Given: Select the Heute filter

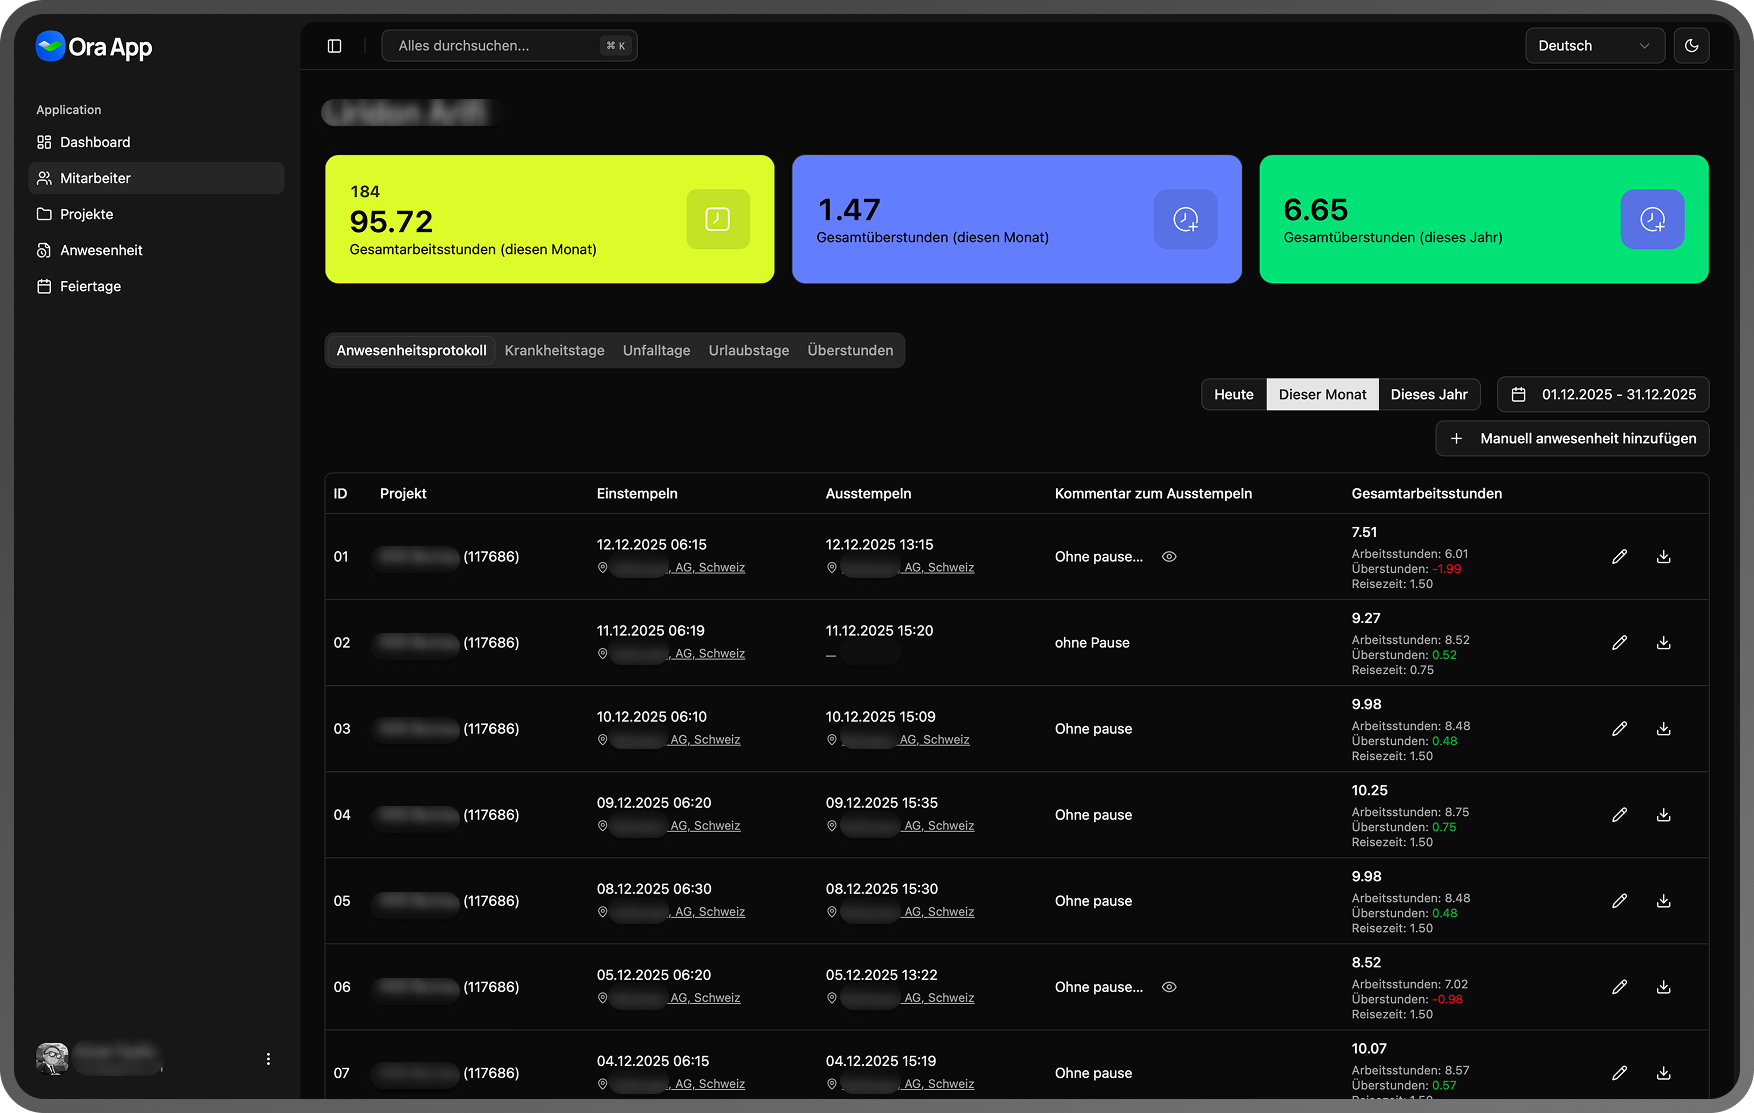Looking at the screenshot, I should (1233, 394).
